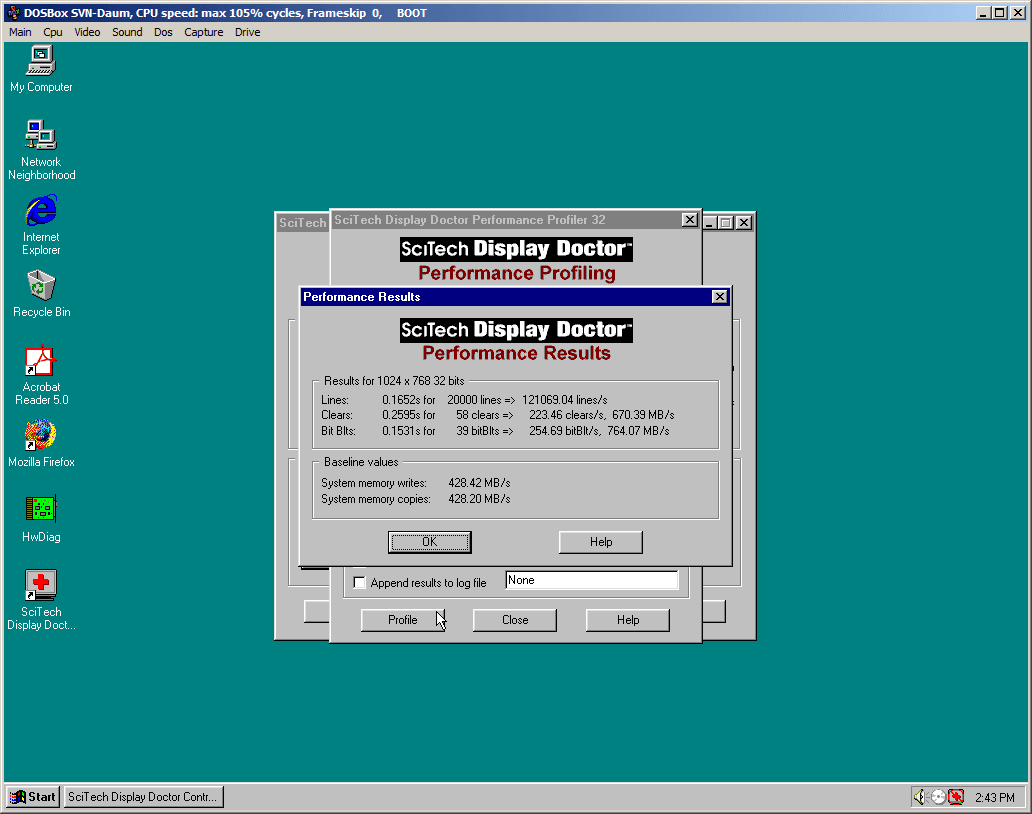Open the Recycle Bin icon
The image size is (1032, 814).
click(x=41, y=294)
